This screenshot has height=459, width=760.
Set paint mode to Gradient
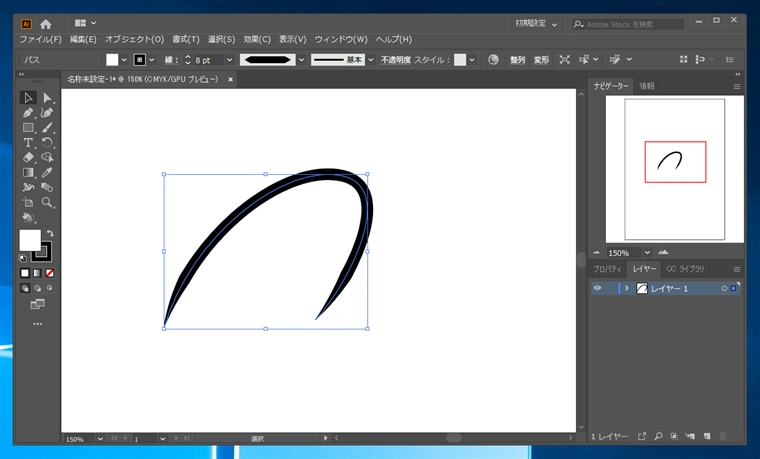(37, 273)
